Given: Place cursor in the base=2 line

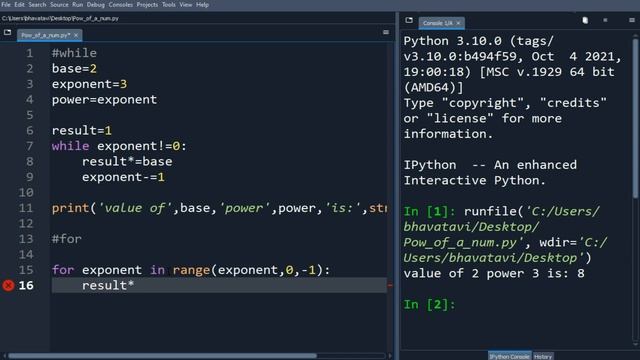Looking at the screenshot, I should [x=74, y=69].
